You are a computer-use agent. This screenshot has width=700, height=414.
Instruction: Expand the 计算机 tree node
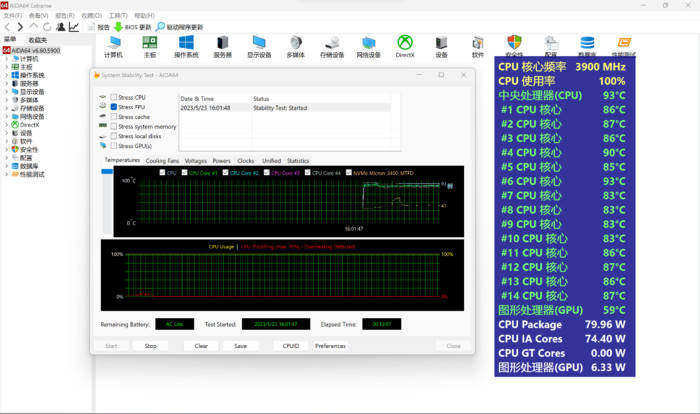[x=7, y=59]
